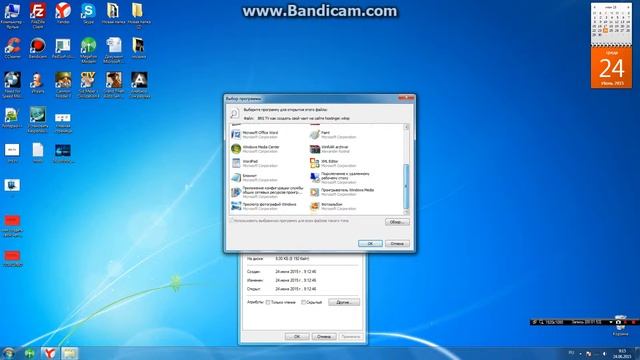Open the Bandicam overlay dropdown arrow
Image resolution: width=640 pixels, height=360 pixels.
(x=611, y=322)
